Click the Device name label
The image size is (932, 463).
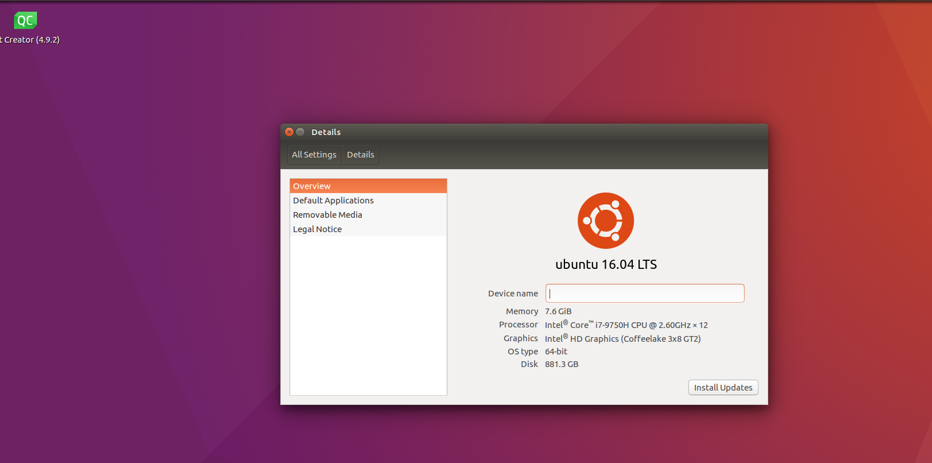pos(513,294)
